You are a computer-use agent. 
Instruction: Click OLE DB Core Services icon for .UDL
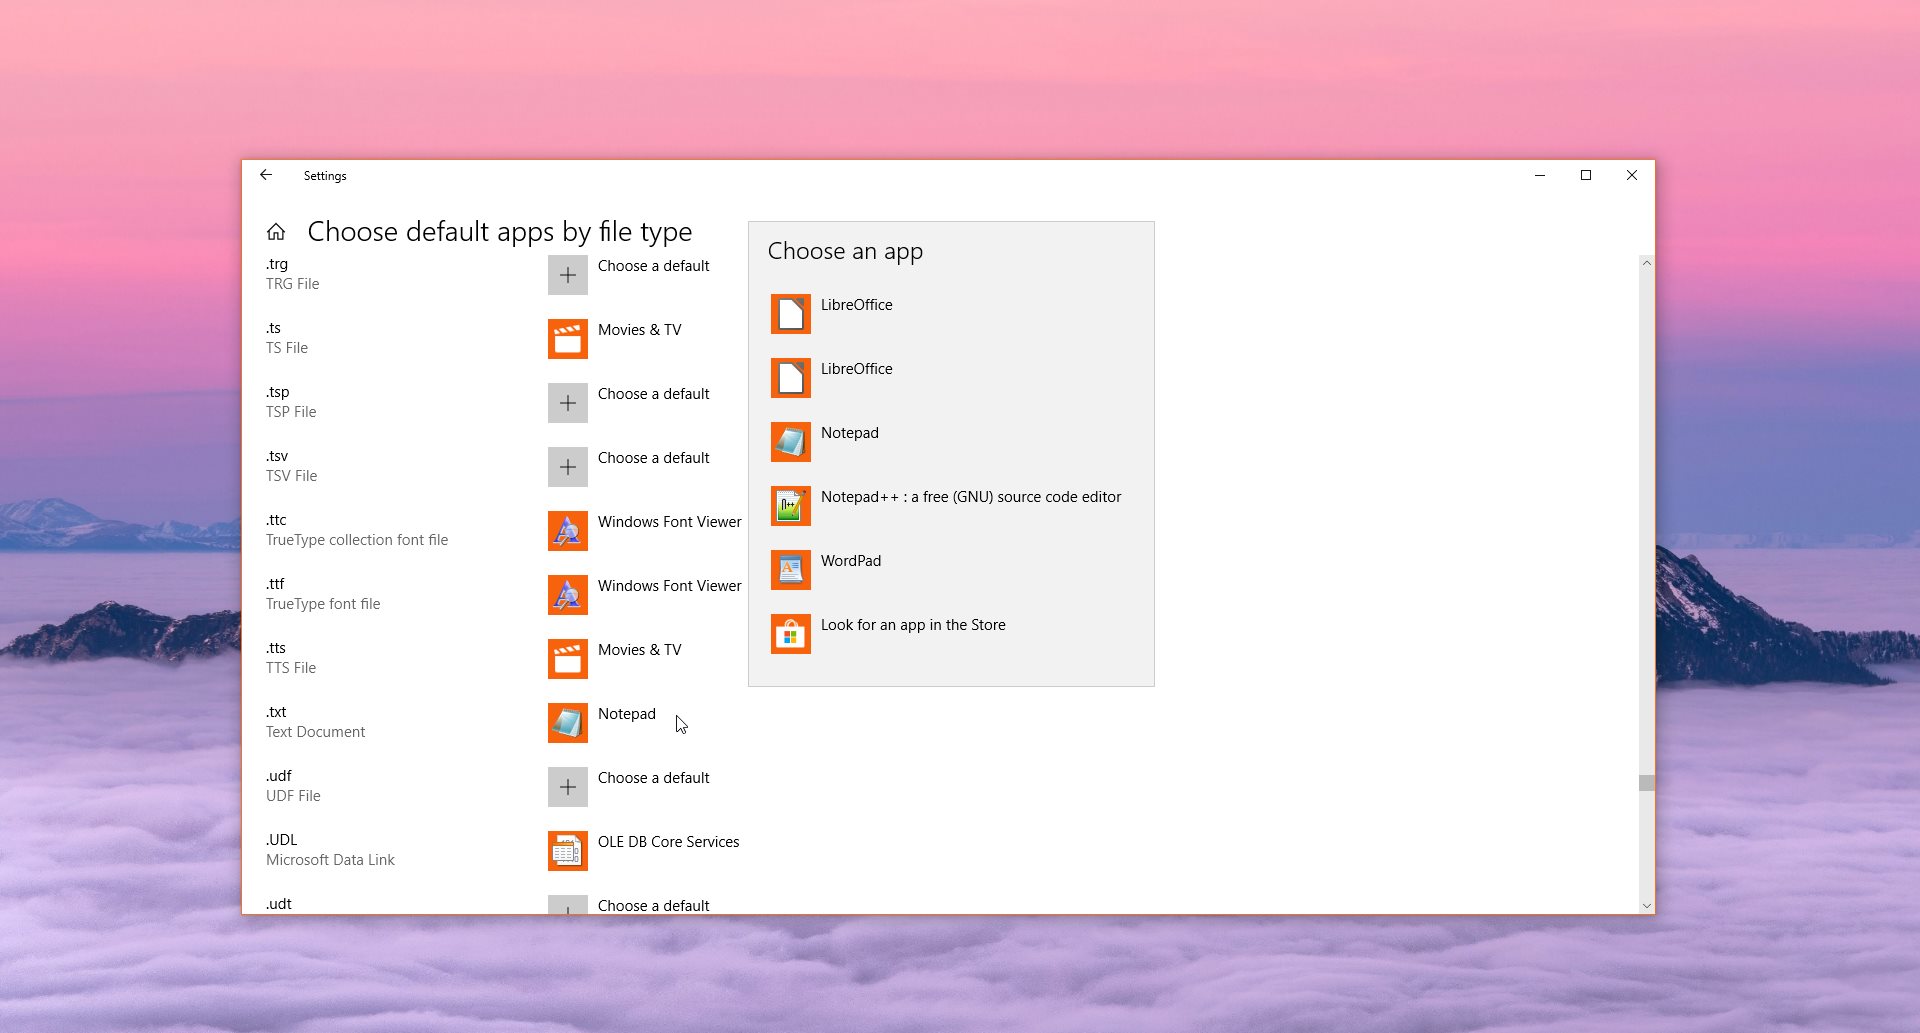(567, 851)
